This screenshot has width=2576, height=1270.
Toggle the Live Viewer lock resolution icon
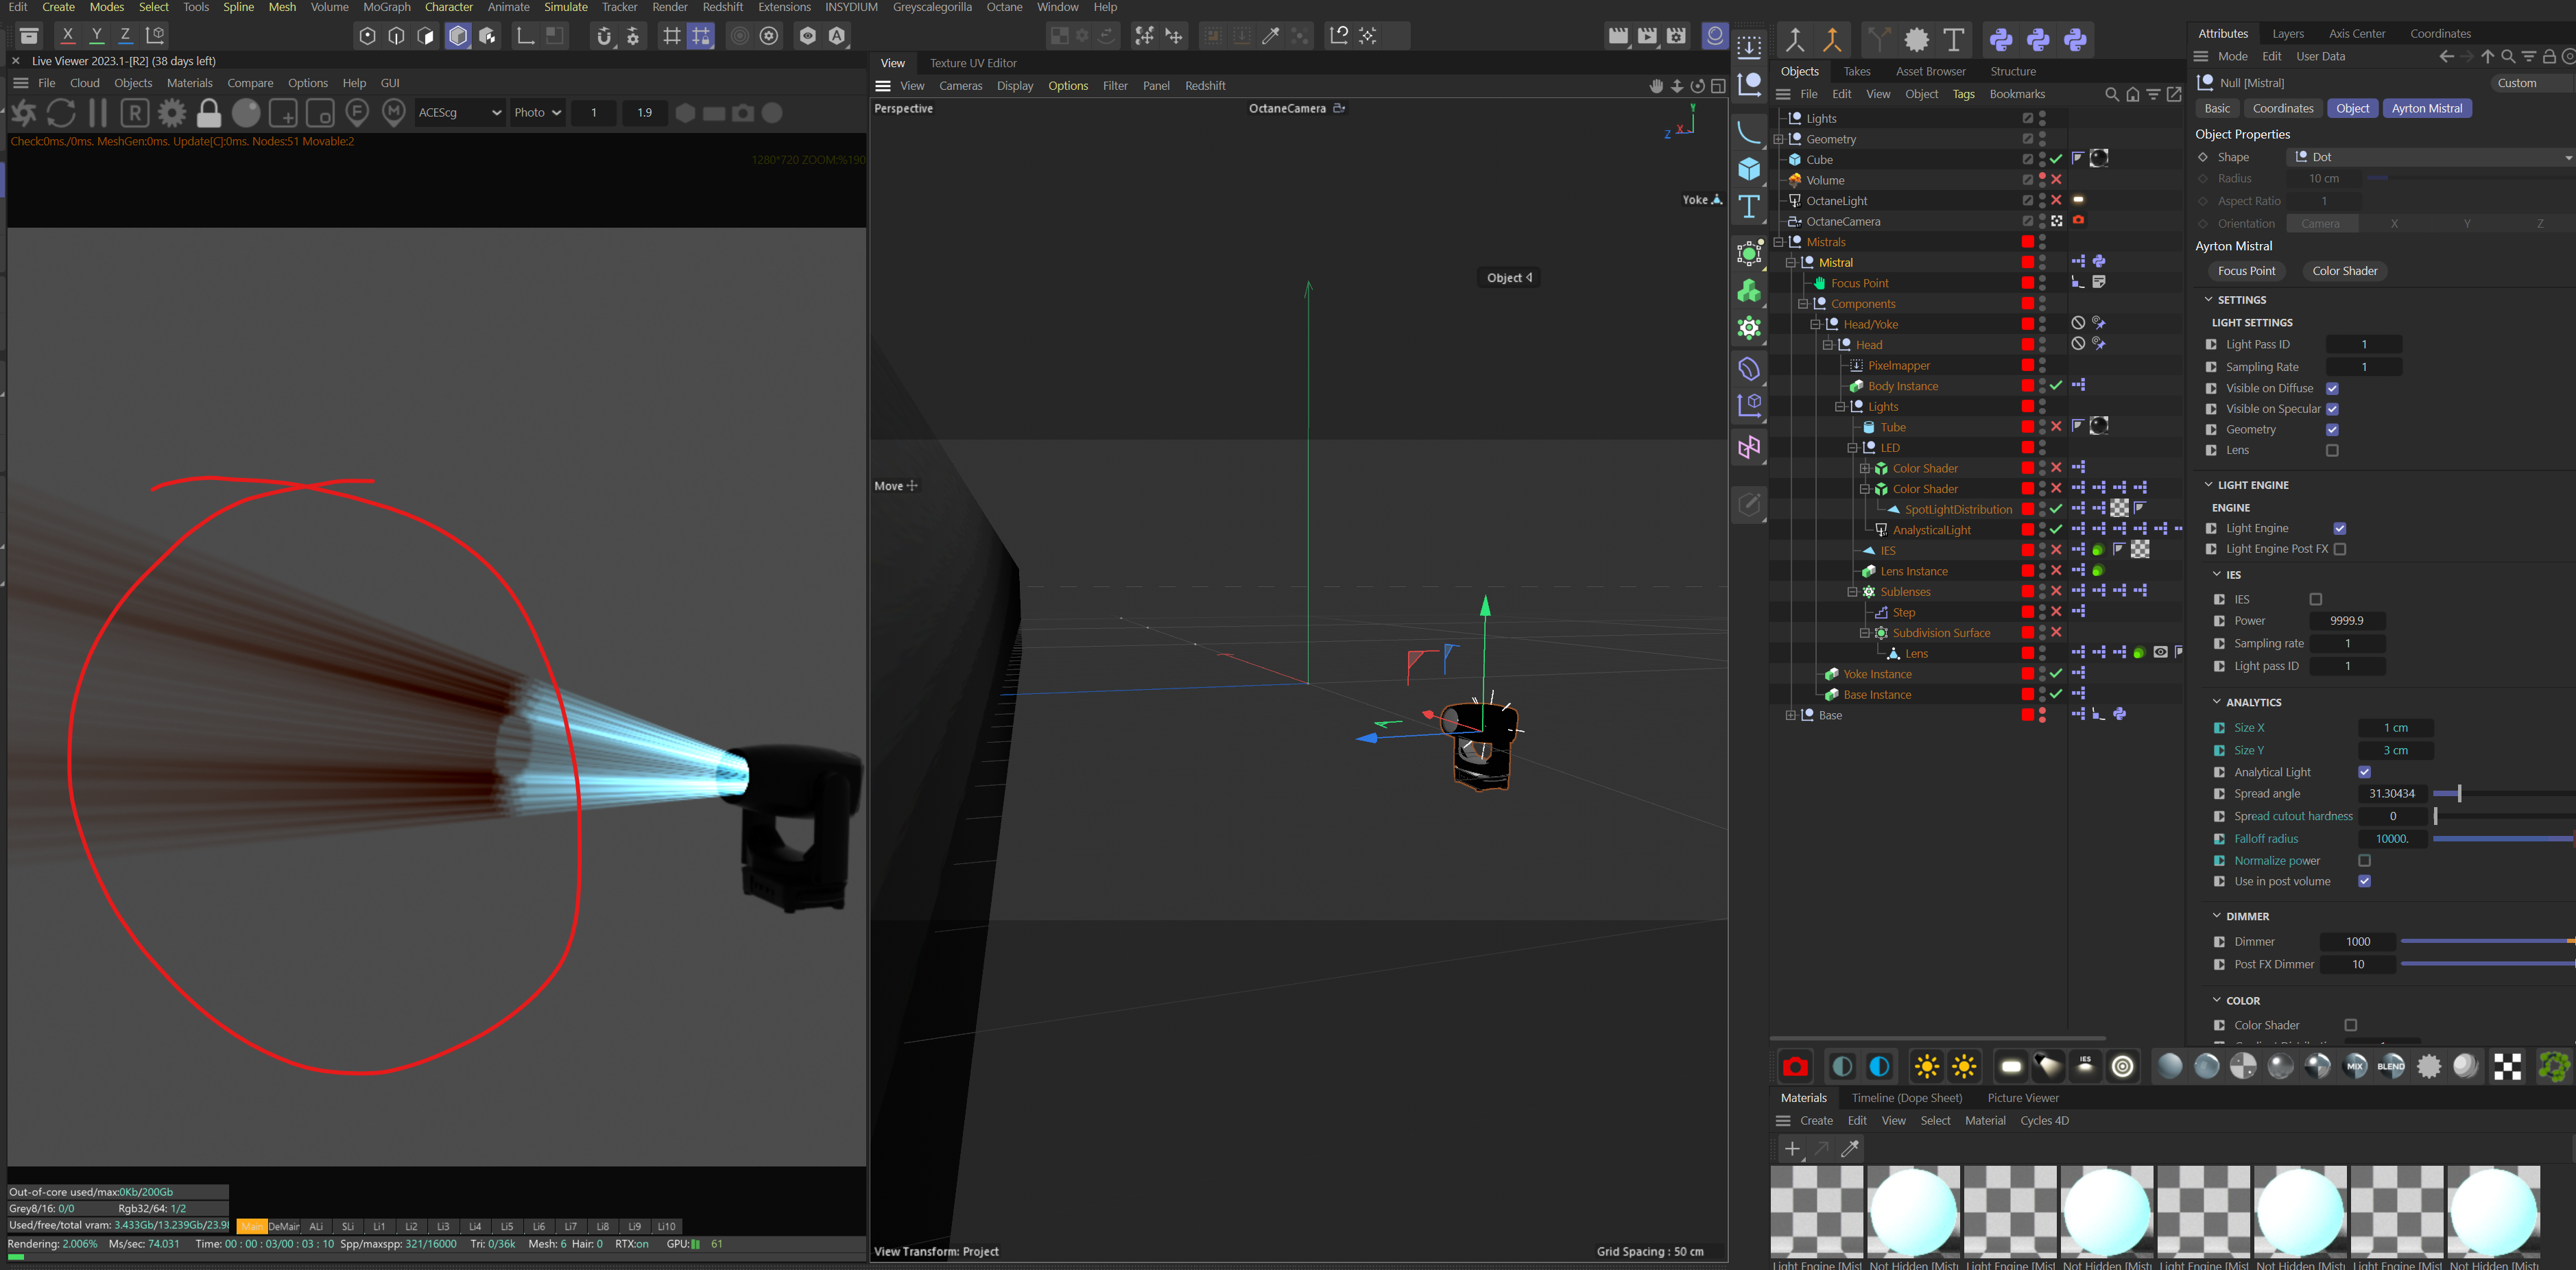point(209,113)
